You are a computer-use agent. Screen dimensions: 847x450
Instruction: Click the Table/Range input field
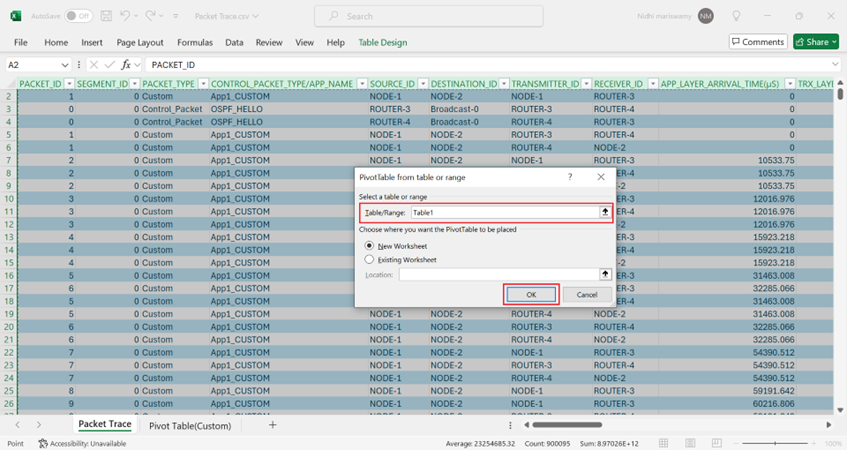[x=503, y=212]
